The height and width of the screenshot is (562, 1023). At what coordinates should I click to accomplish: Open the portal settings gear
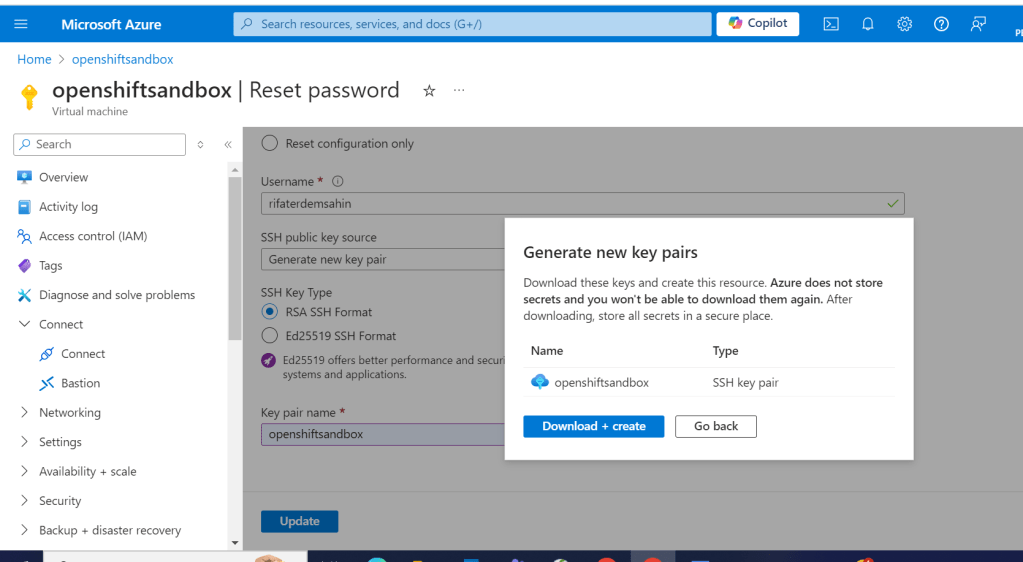tap(904, 24)
